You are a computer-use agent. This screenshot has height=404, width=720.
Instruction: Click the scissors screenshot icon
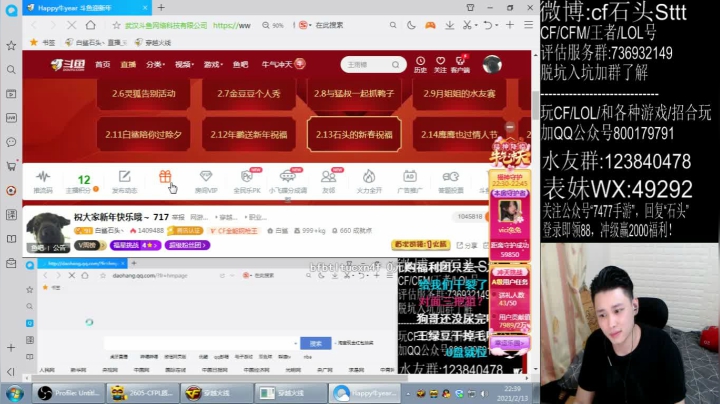pos(467,25)
